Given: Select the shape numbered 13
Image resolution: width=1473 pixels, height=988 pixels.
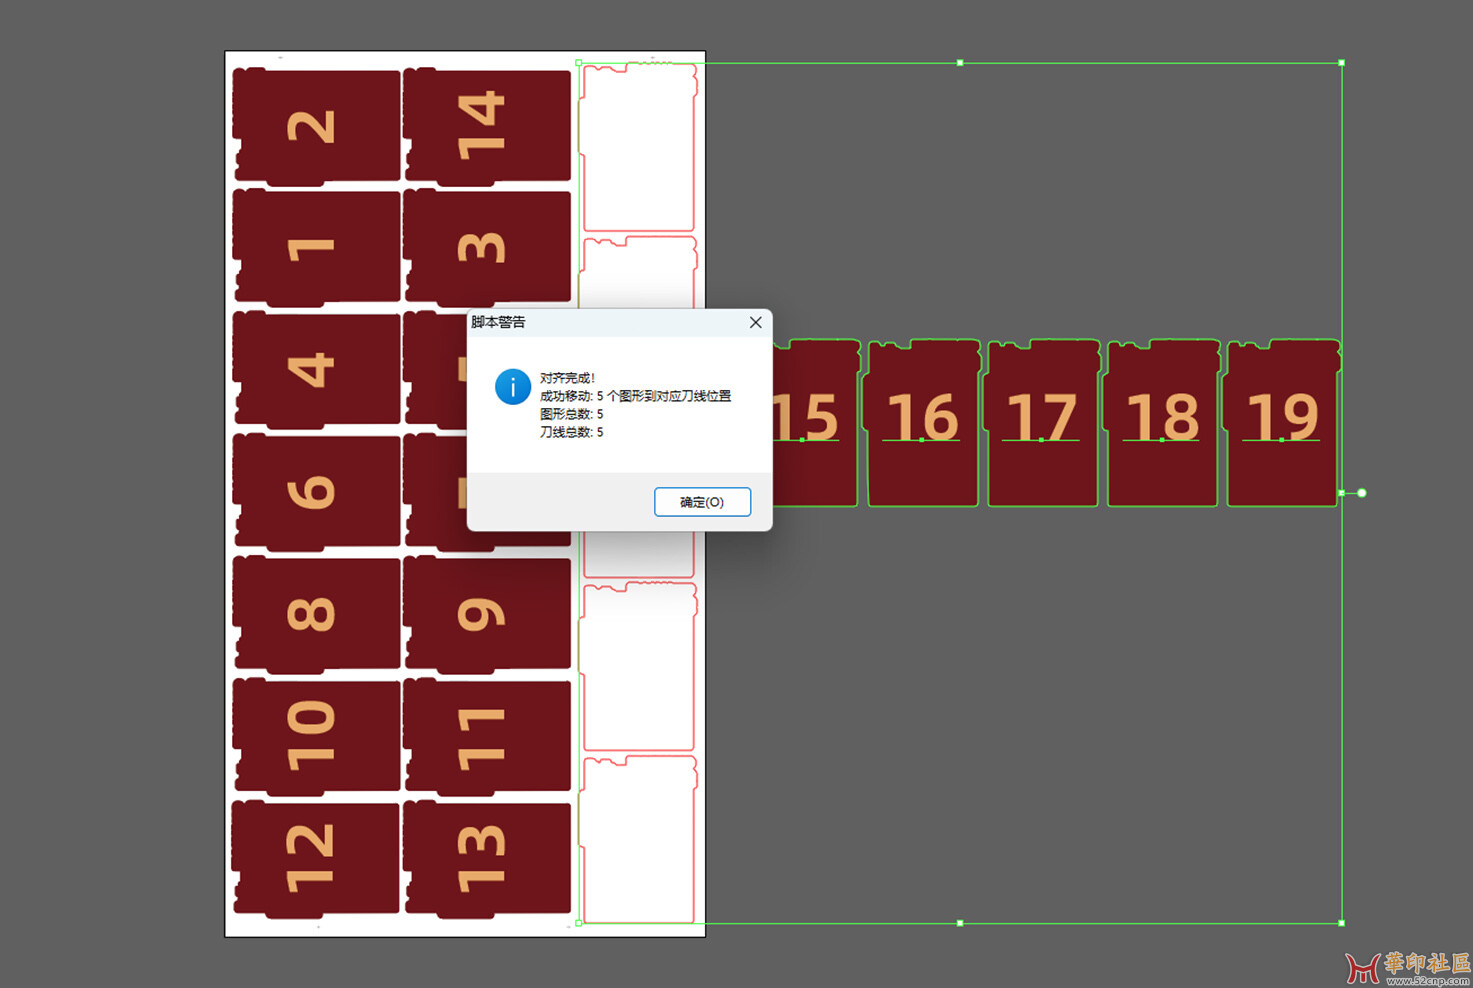Looking at the screenshot, I should [487, 858].
